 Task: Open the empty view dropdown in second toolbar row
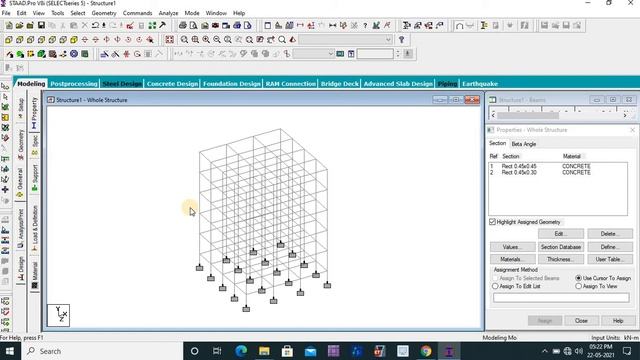pos(346,40)
